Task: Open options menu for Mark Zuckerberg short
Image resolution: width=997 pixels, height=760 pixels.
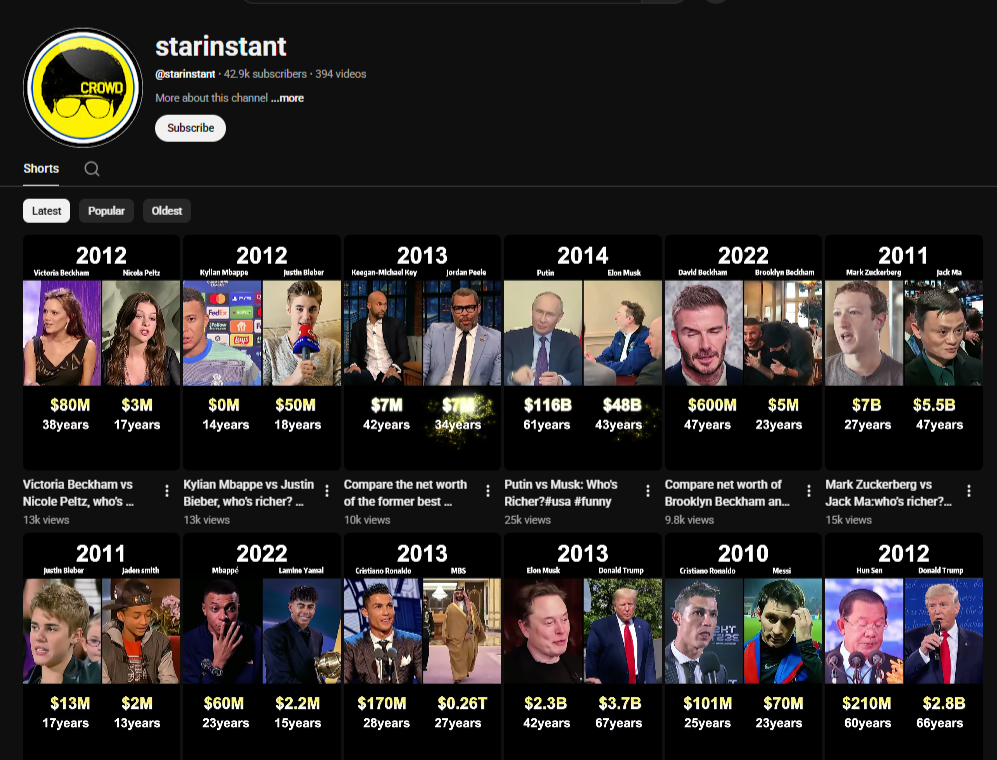Action: (x=969, y=491)
